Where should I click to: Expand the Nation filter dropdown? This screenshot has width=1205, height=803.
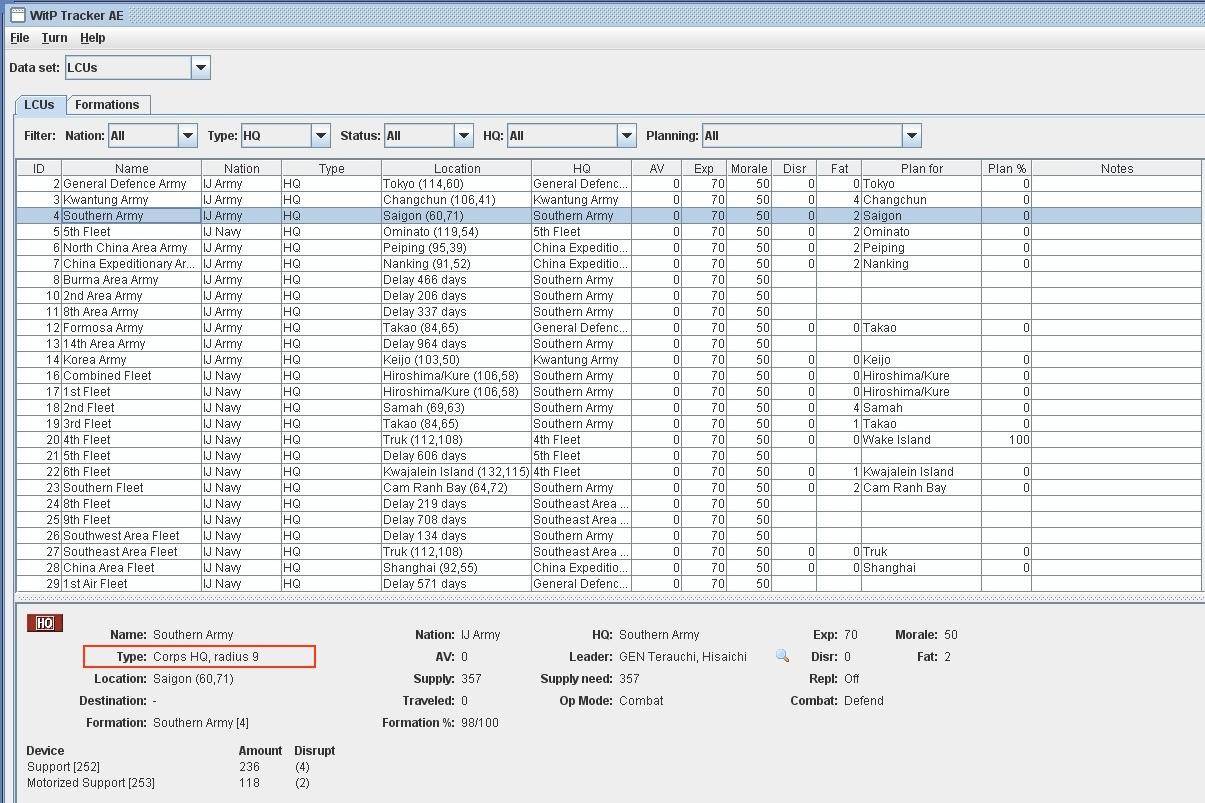pos(187,136)
